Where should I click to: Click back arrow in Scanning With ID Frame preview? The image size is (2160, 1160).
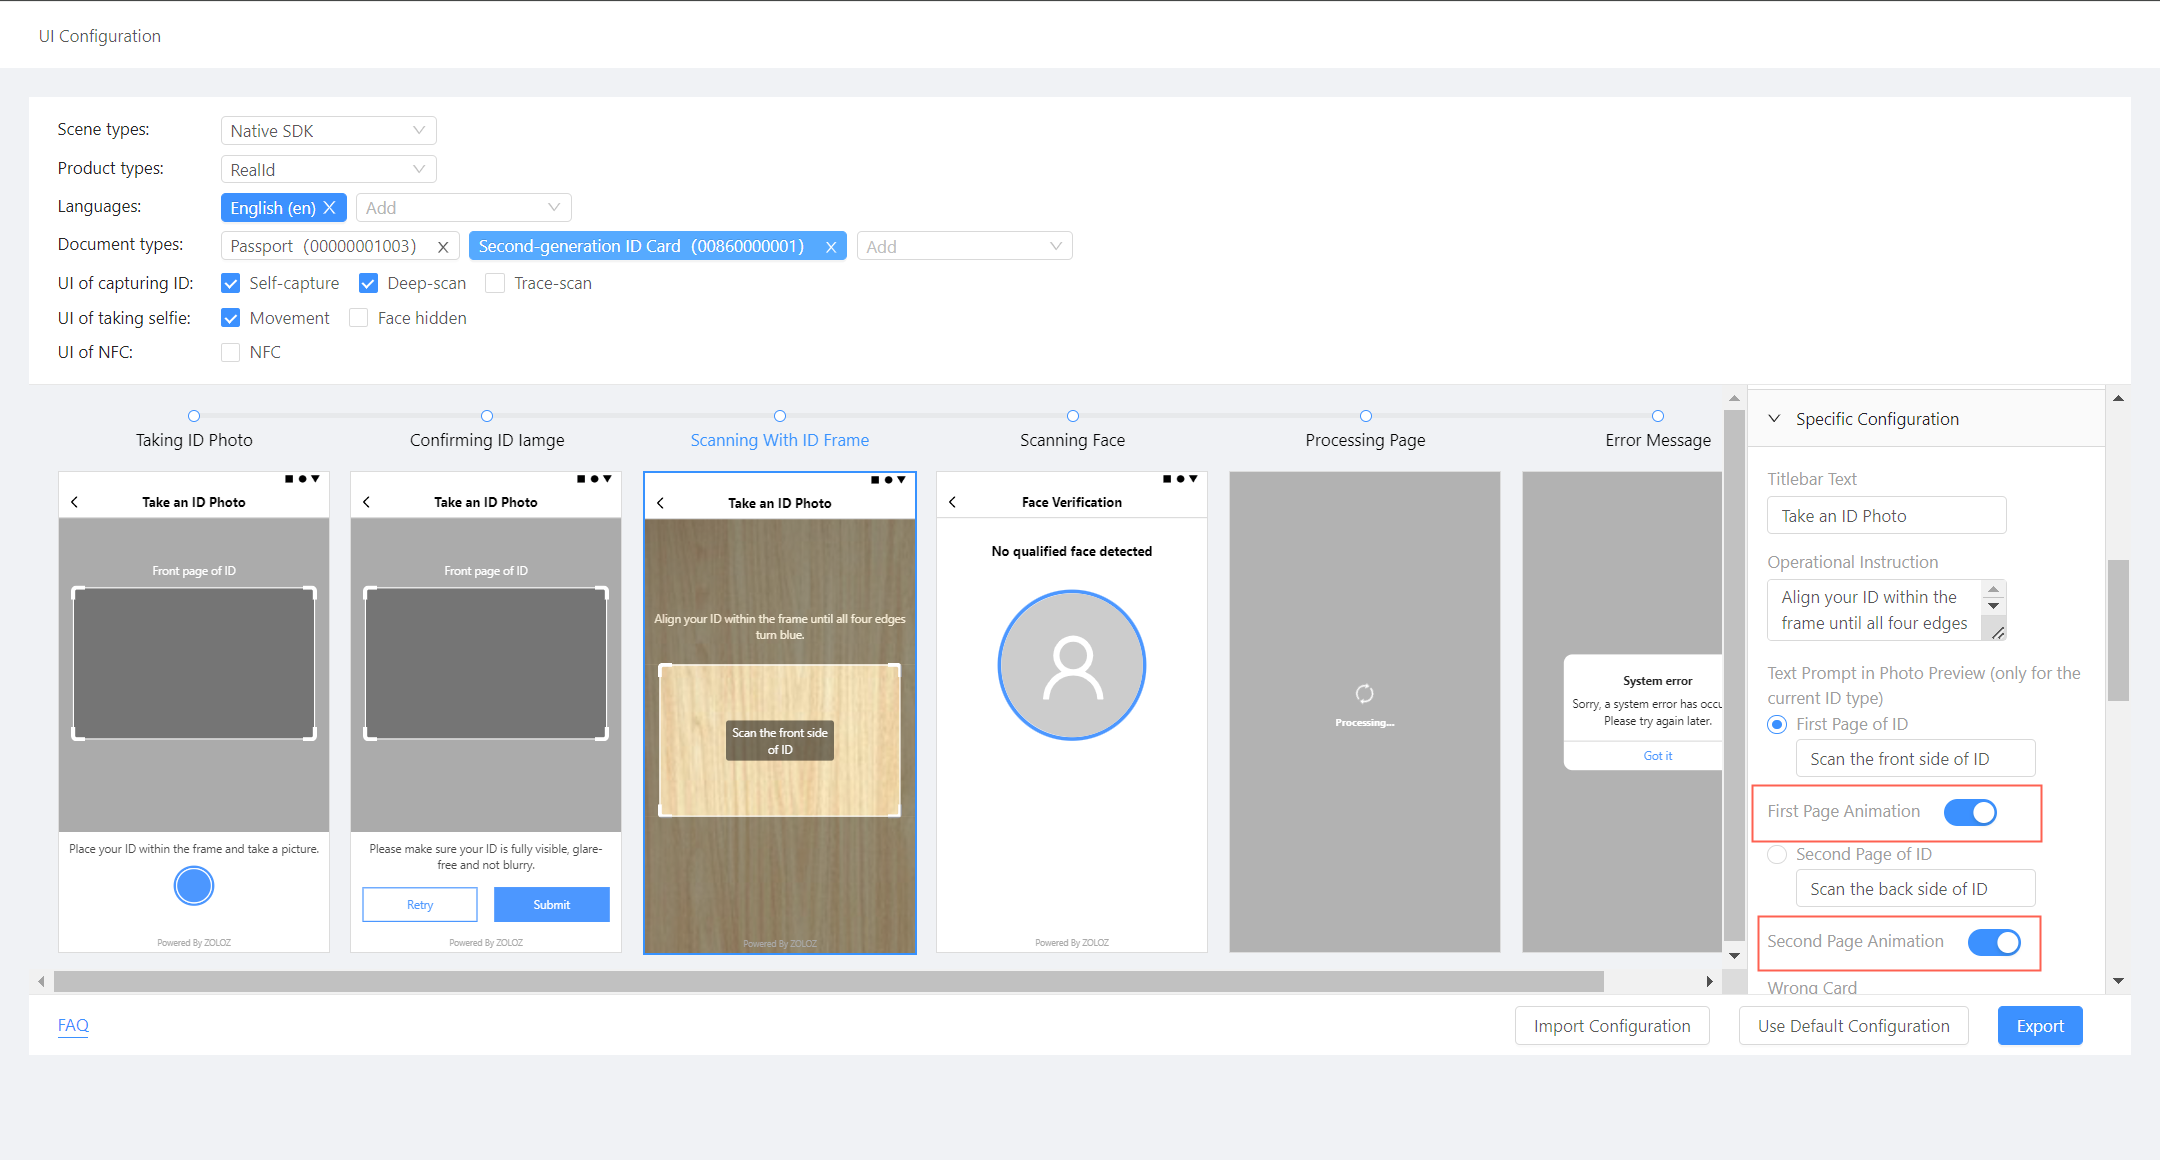(660, 503)
